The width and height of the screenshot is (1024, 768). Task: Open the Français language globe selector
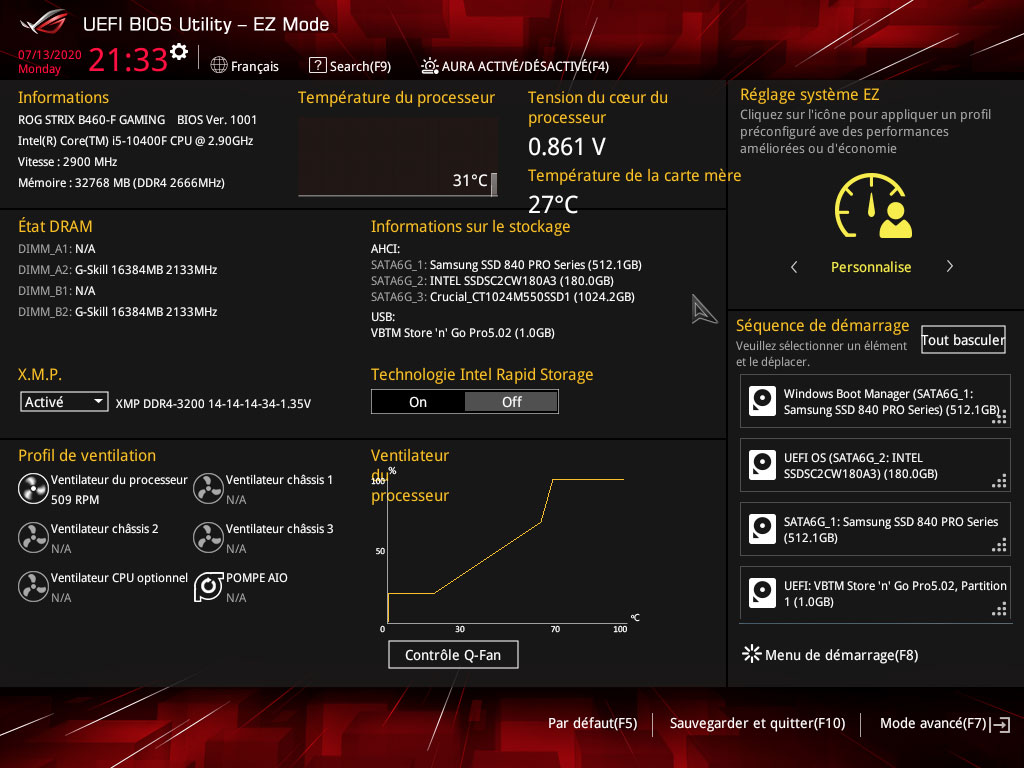(x=245, y=66)
